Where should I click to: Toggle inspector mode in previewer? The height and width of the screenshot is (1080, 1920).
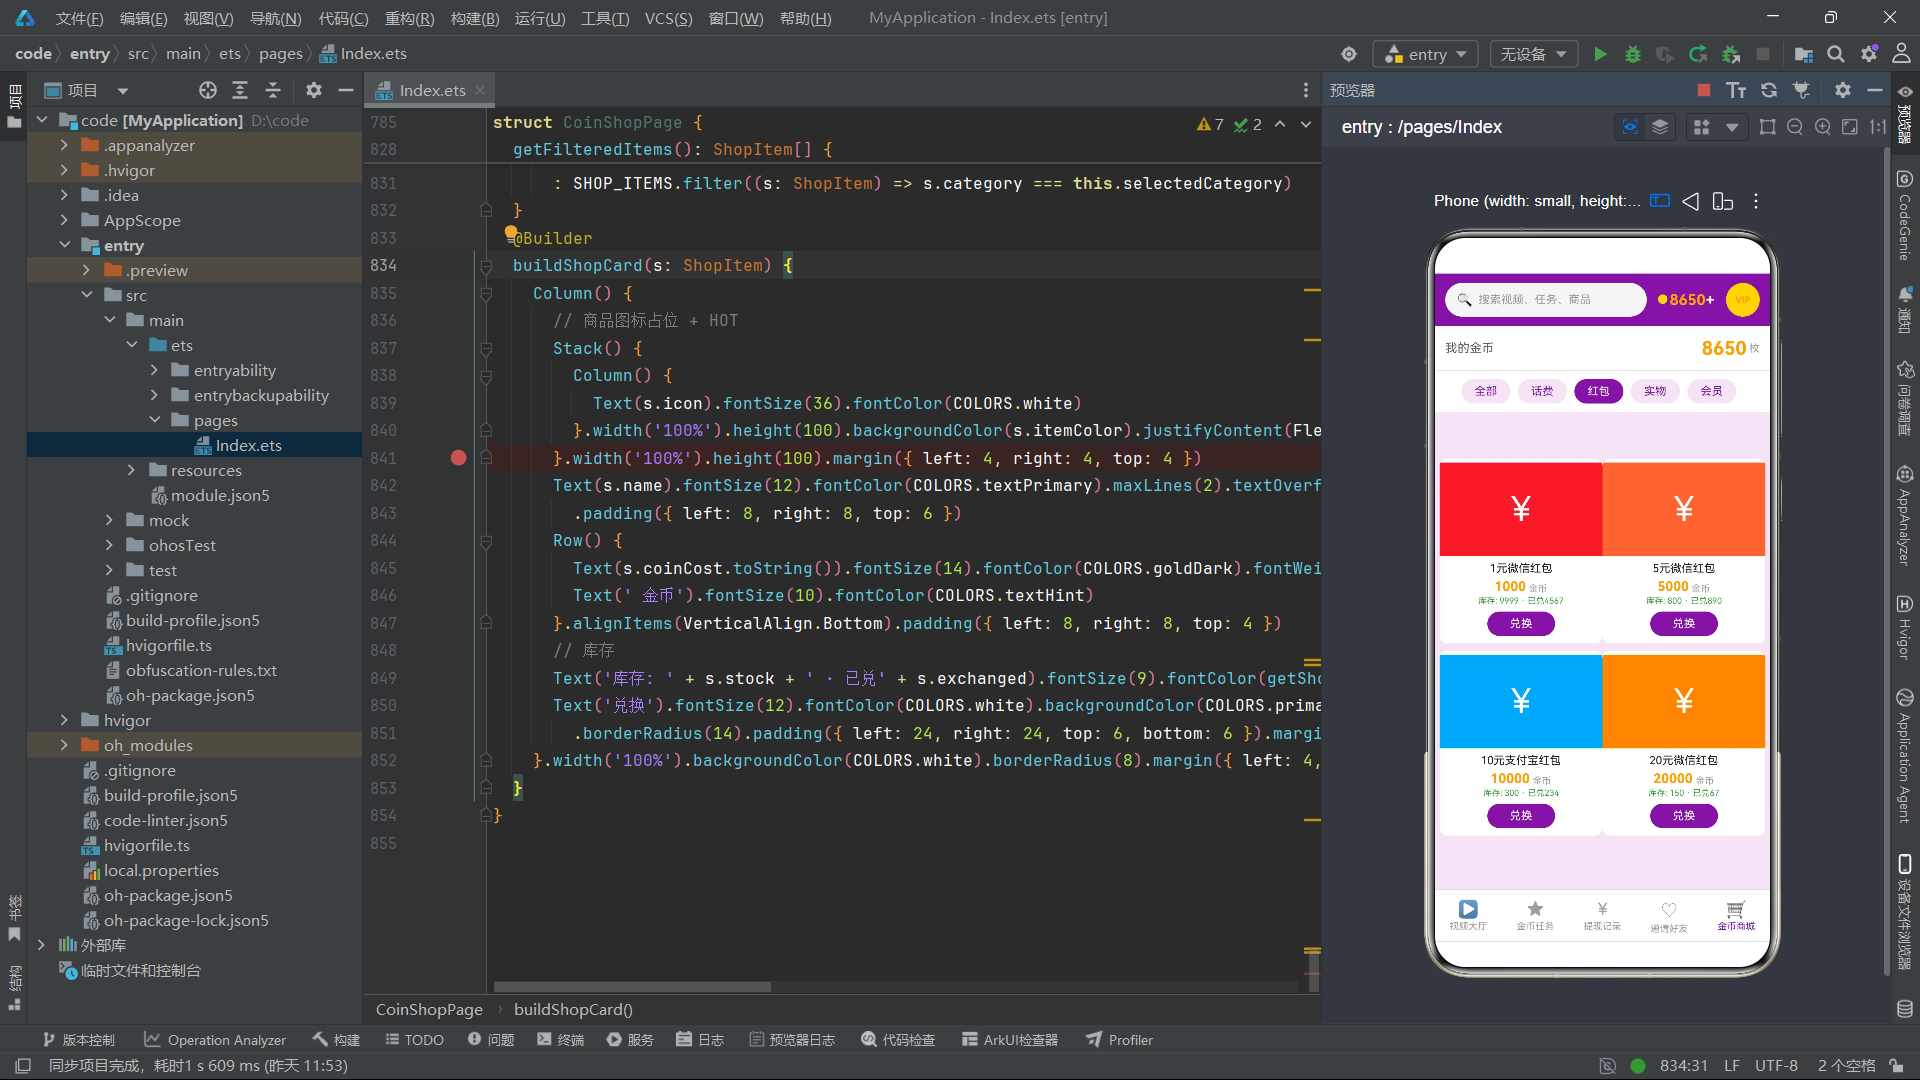tap(1630, 127)
